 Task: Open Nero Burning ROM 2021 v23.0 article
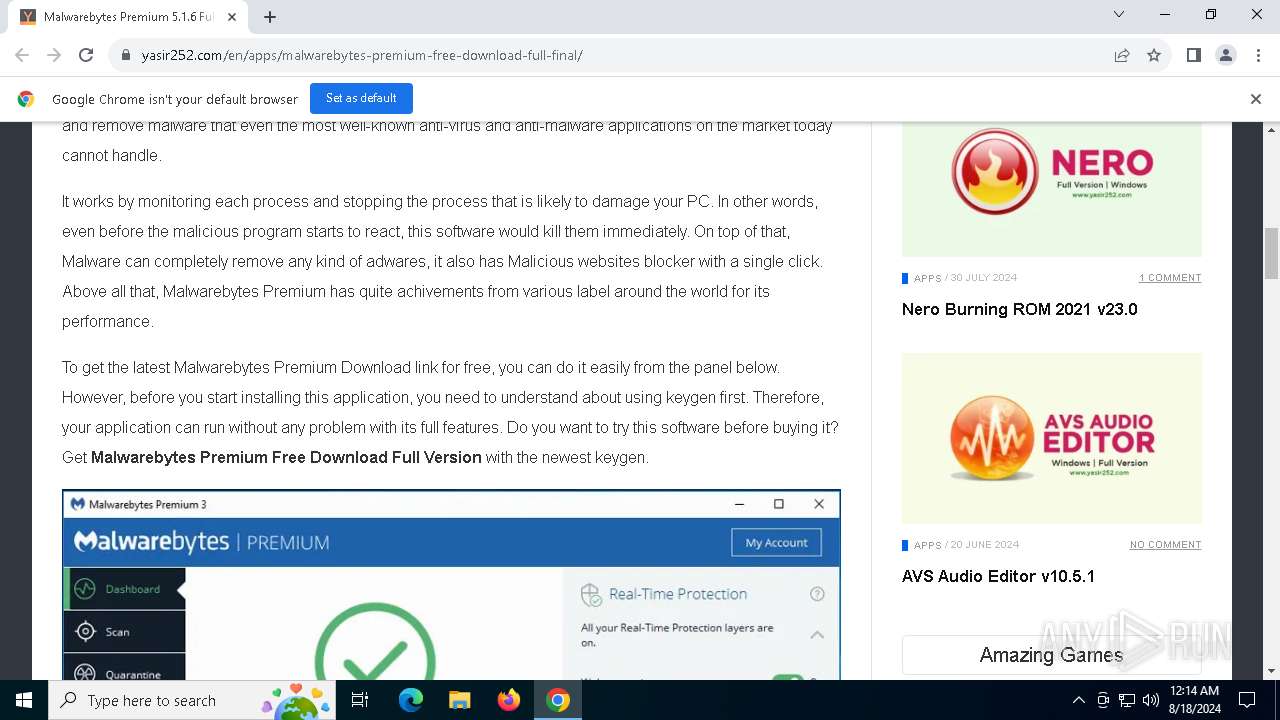pyautogui.click(x=1019, y=309)
